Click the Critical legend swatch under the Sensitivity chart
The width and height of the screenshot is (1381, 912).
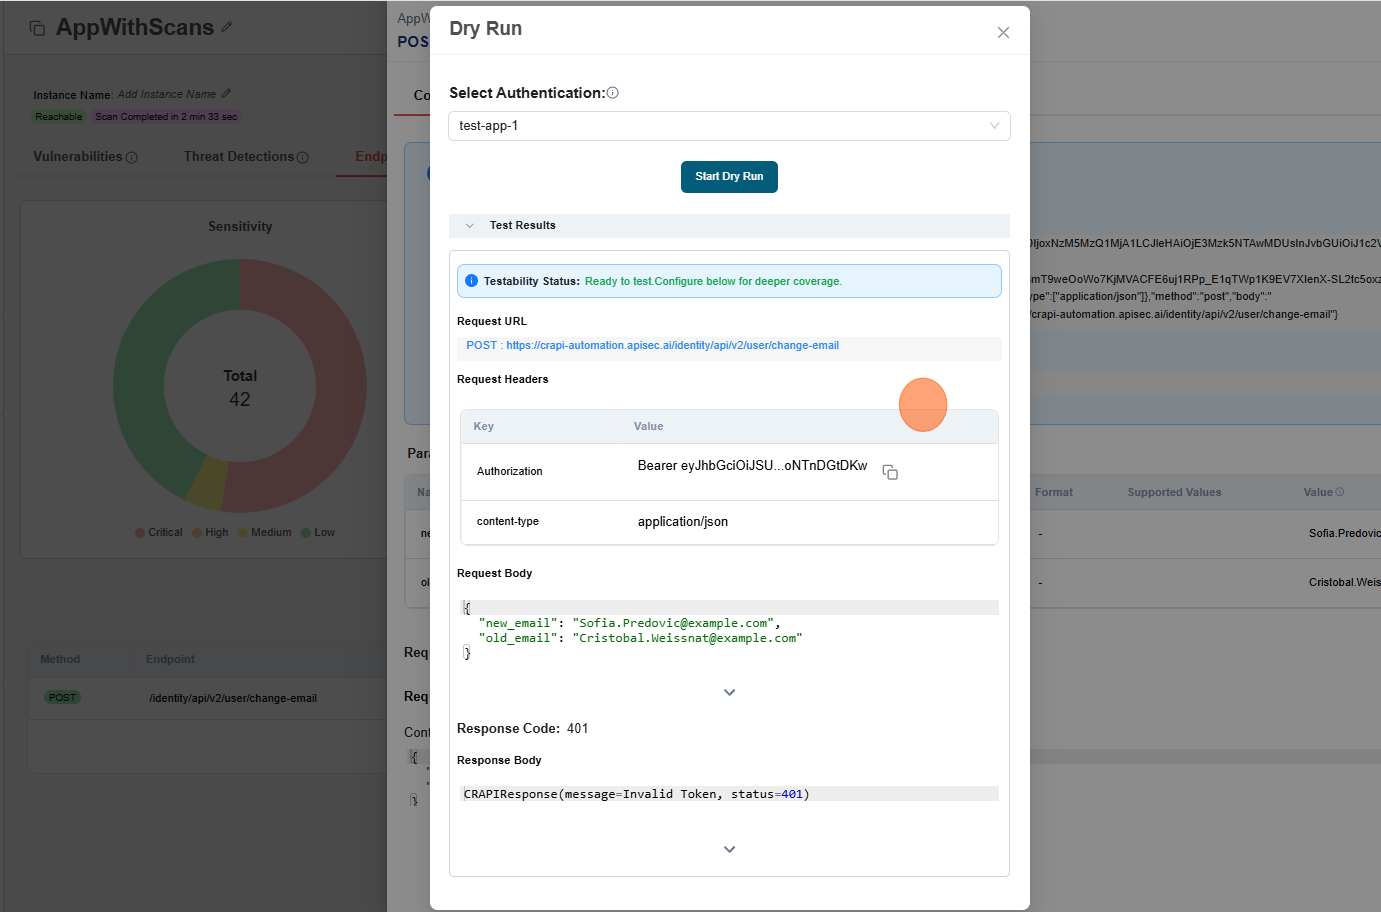point(141,532)
